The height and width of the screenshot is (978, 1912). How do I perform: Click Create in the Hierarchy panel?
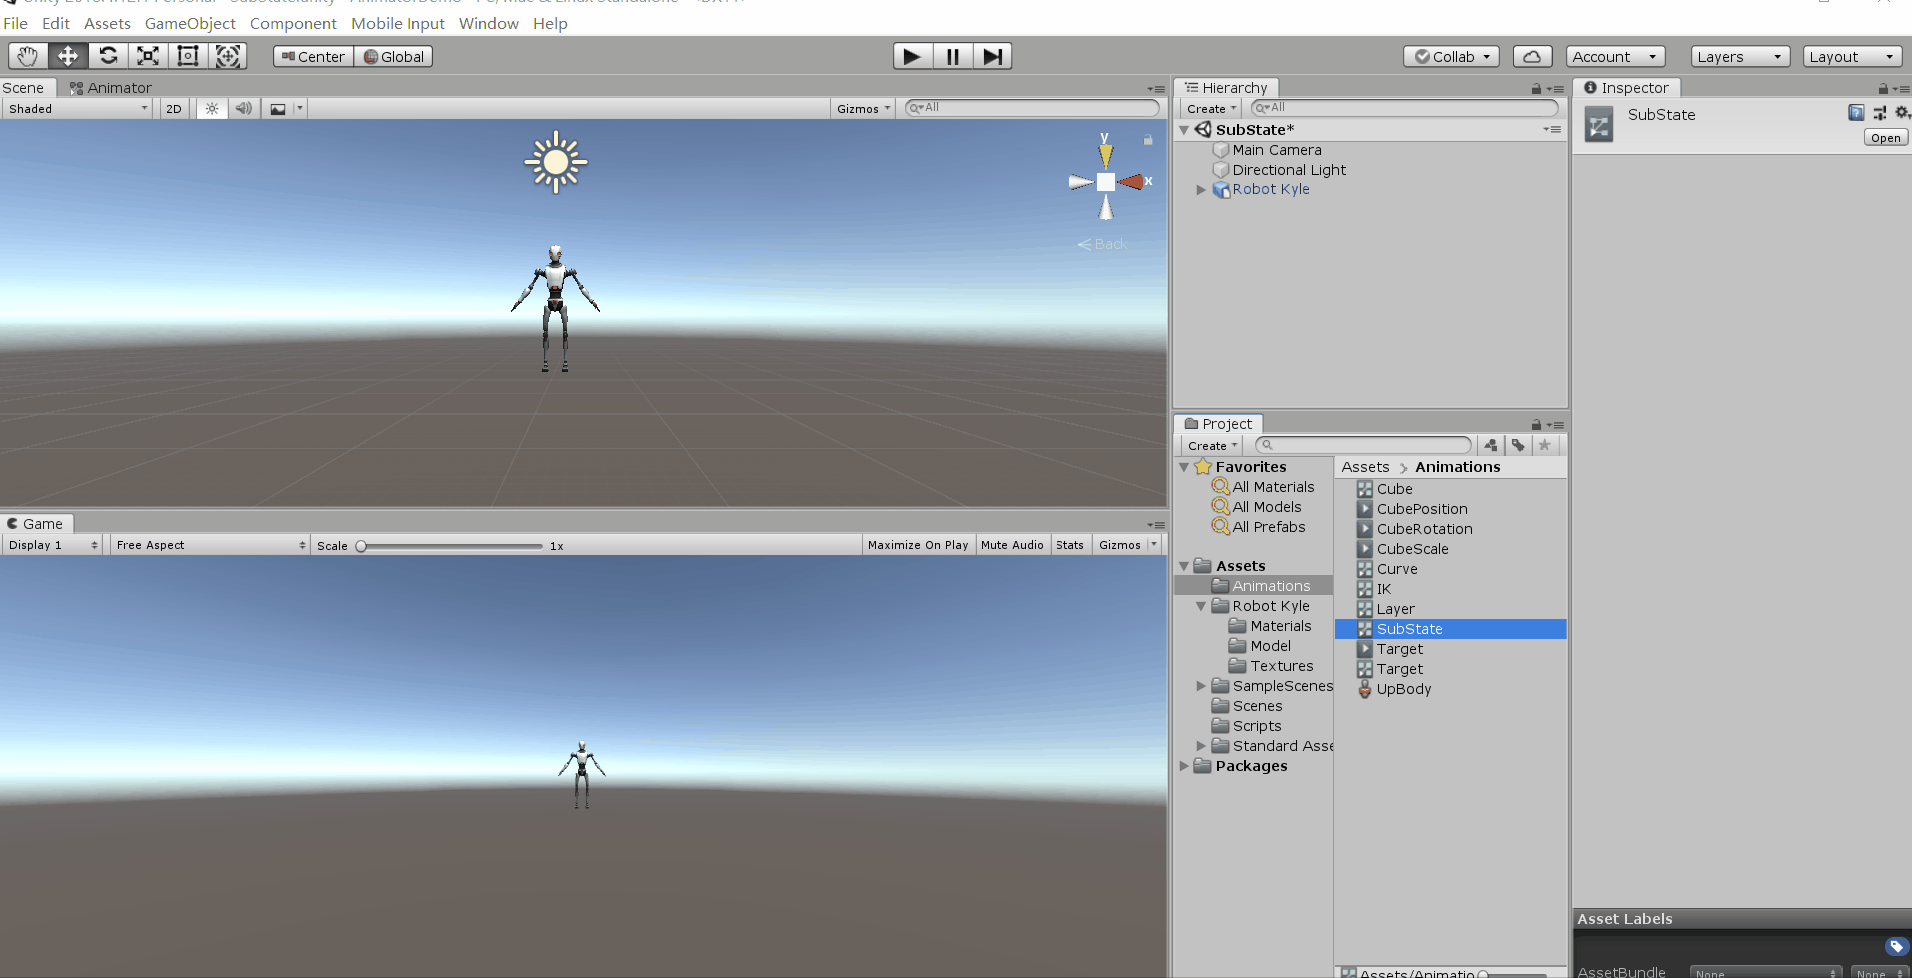1211,109
